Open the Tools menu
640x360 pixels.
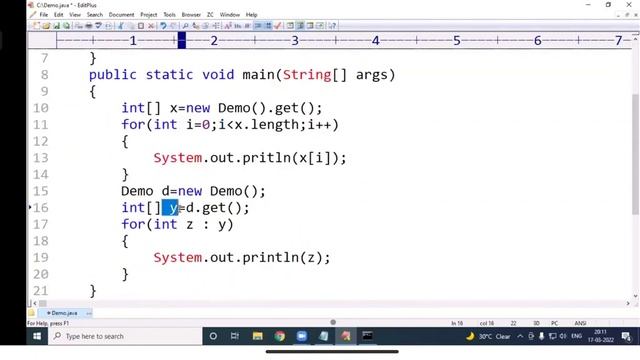[x=169, y=15]
